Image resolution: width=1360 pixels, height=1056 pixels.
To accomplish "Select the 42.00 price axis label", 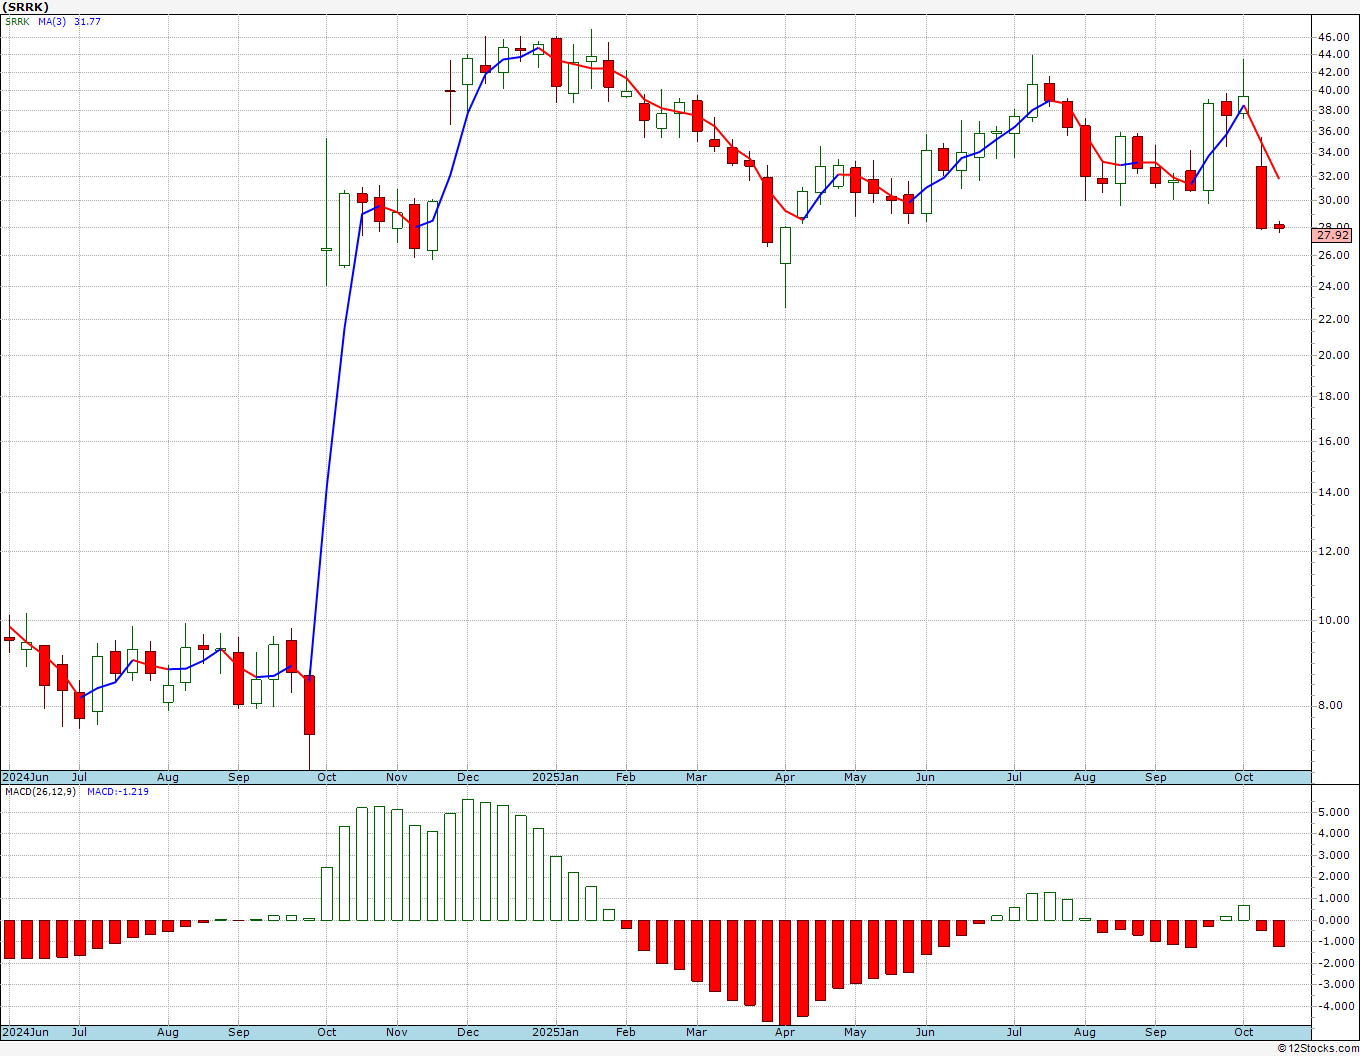I will click(1333, 73).
